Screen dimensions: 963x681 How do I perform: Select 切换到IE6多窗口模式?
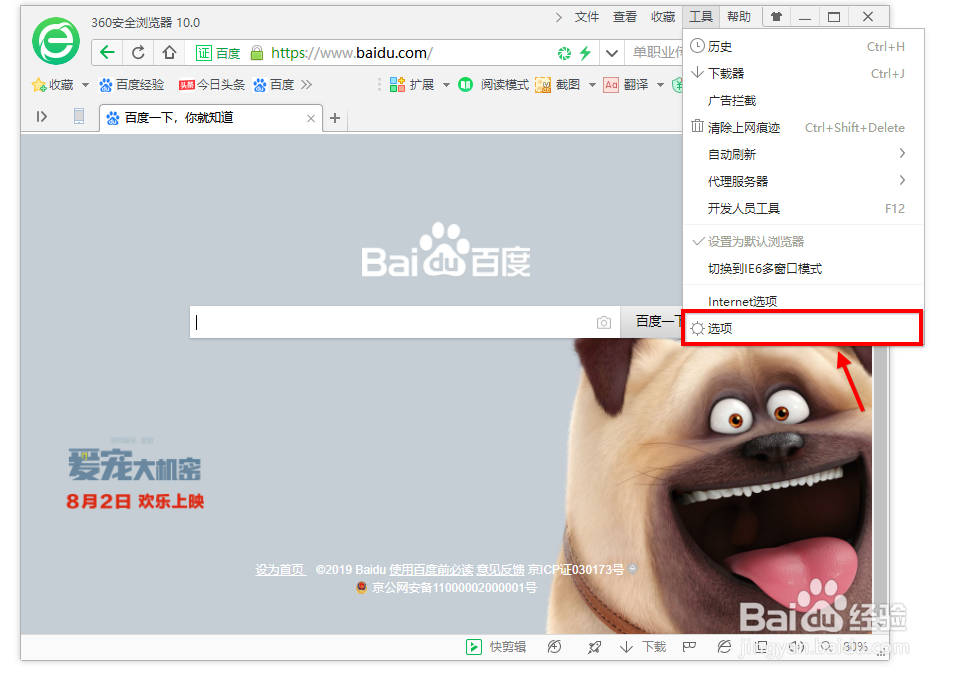click(x=803, y=269)
